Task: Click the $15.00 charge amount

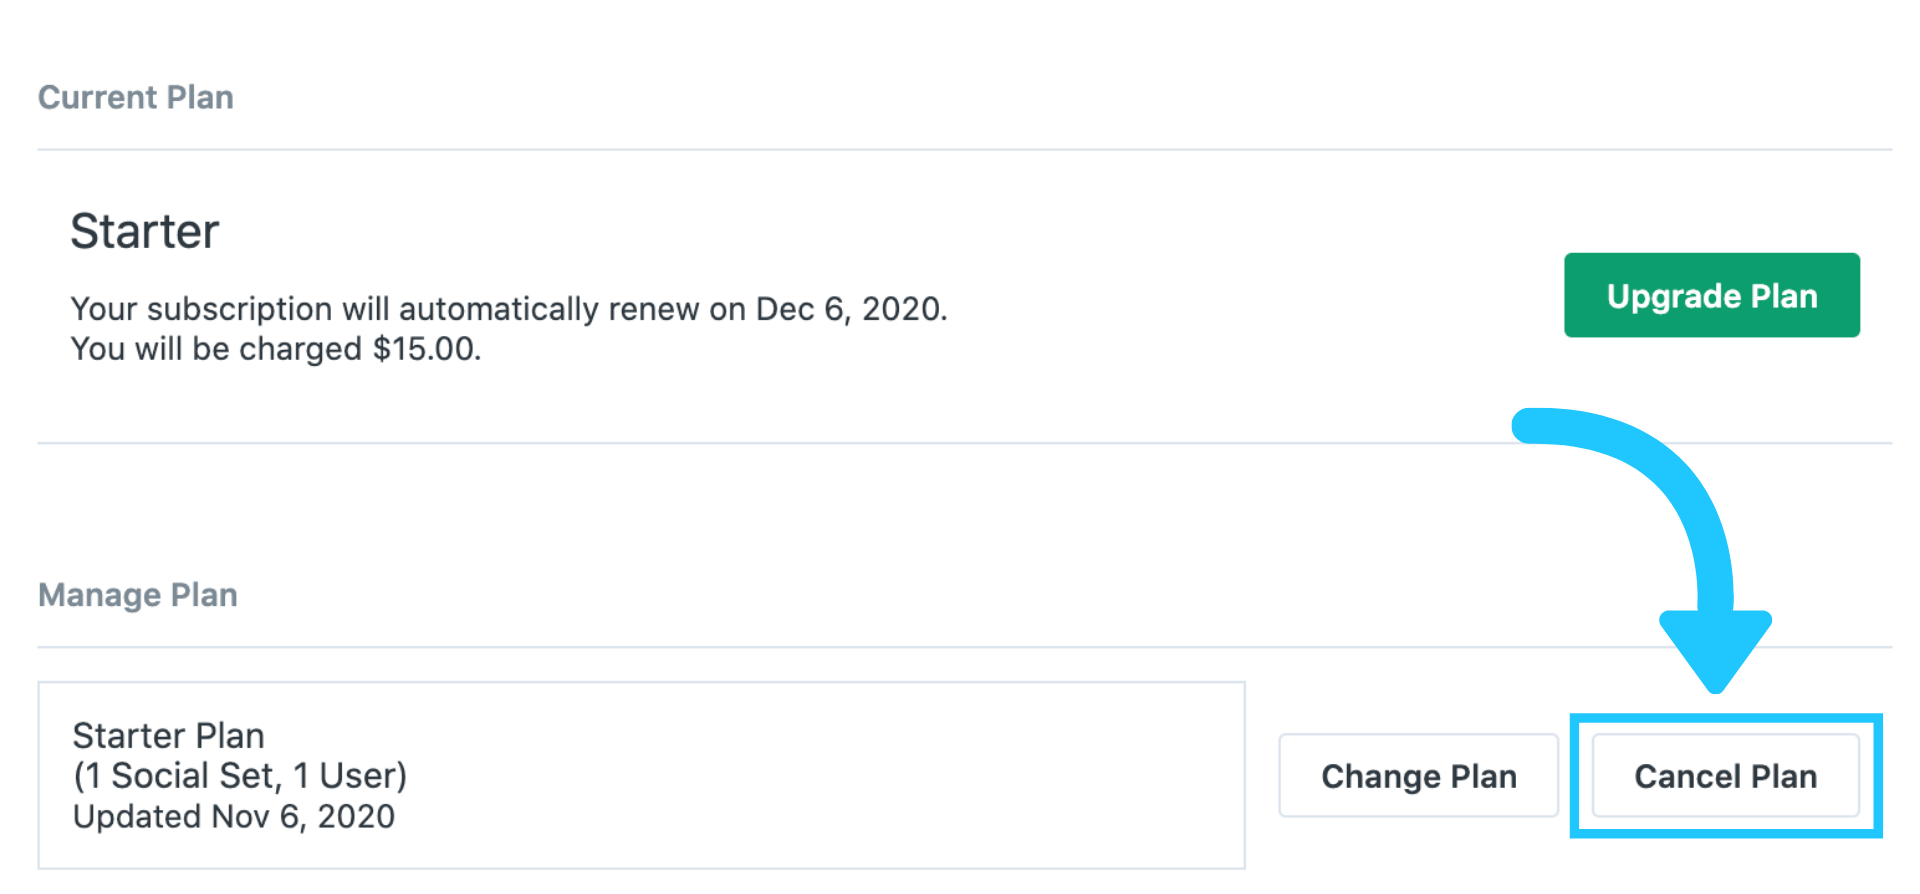Action: click(425, 349)
